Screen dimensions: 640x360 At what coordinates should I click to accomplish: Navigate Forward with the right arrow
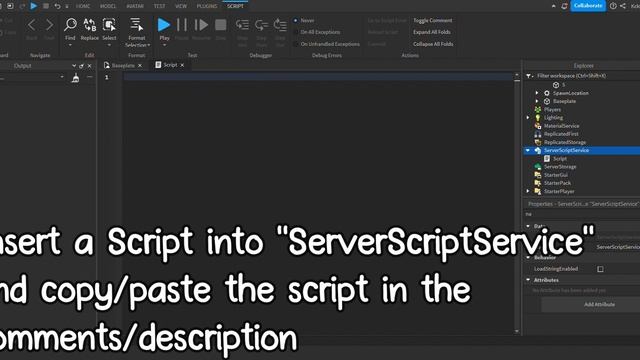pos(49,25)
